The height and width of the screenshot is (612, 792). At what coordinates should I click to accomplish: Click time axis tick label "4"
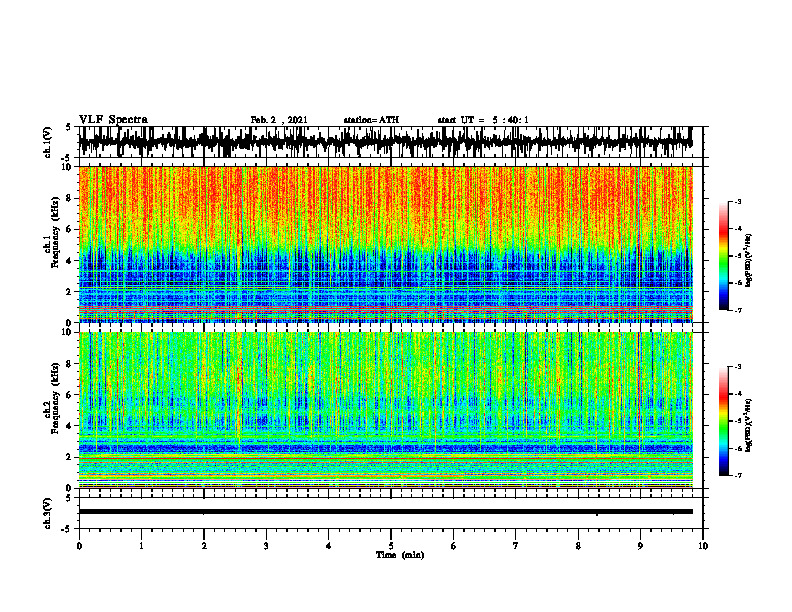[329, 546]
